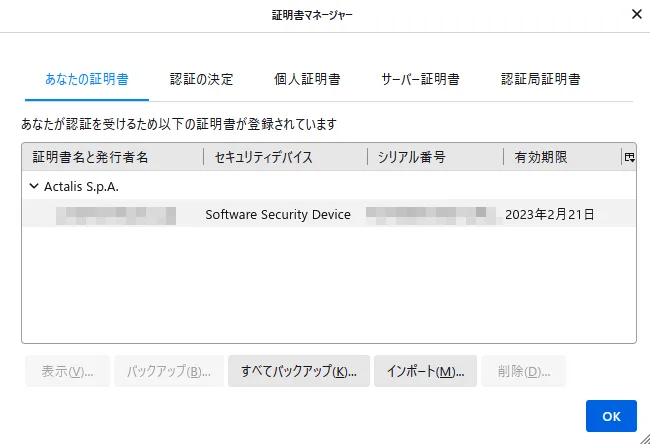The height and width of the screenshot is (444, 650).
Task: Confirm with the blue OK button
Action: (611, 416)
